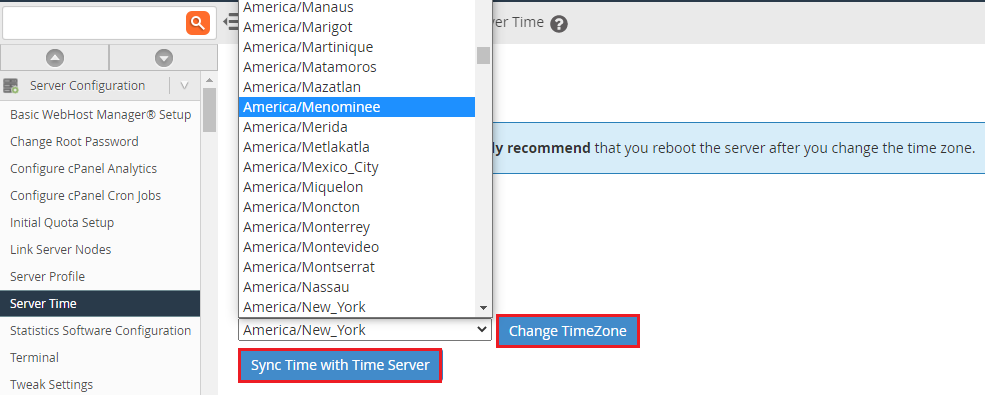This screenshot has width=985, height=395.
Task: Click the expand-all down arrow icon
Action: point(164,58)
